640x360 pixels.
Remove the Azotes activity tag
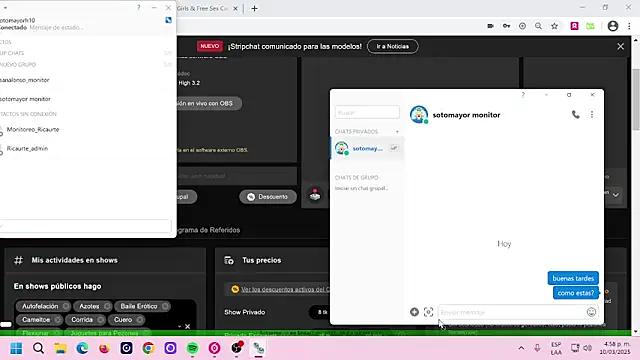tap(107, 306)
